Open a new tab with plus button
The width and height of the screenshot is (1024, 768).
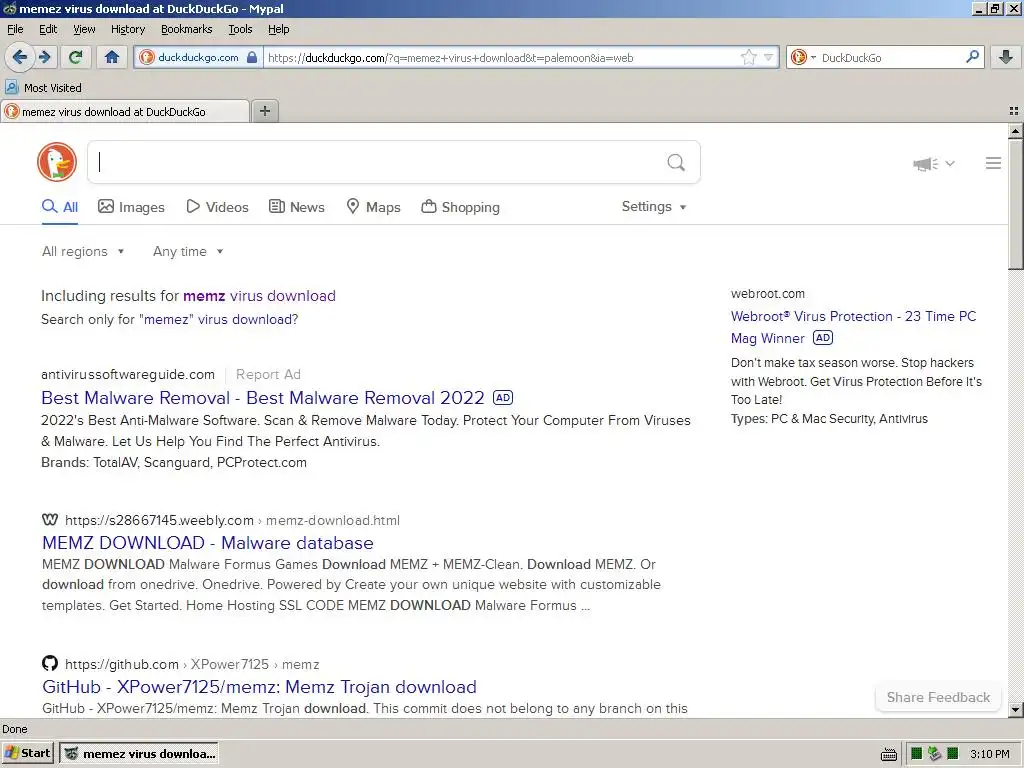[265, 111]
